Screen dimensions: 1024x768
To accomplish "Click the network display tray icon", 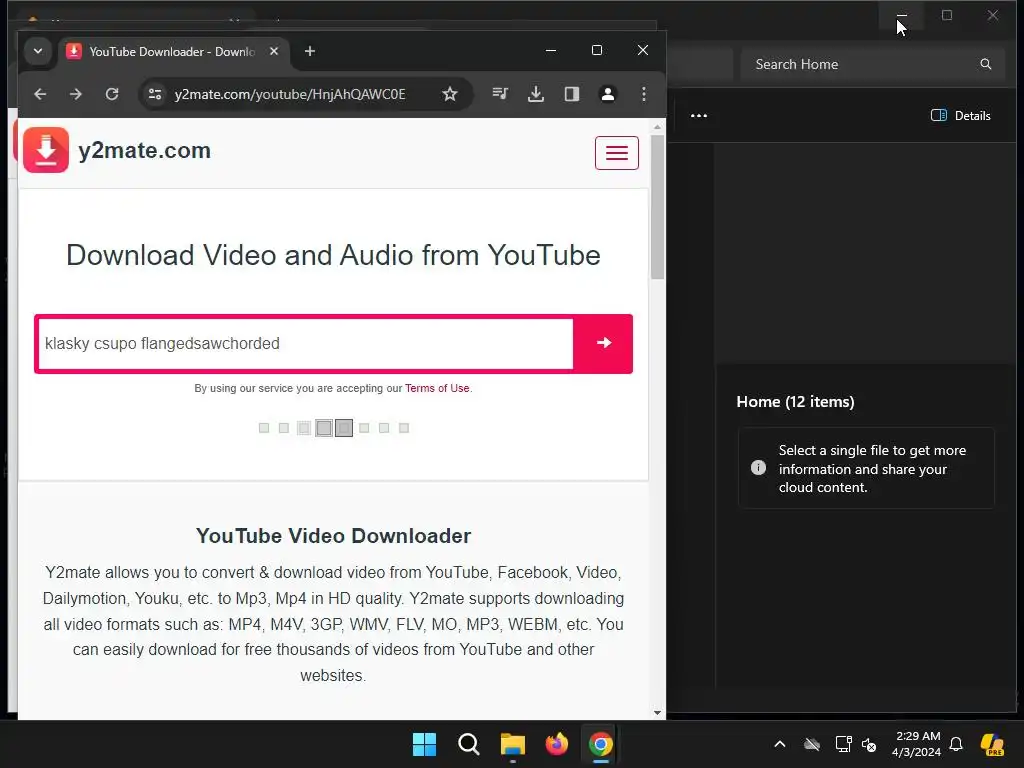I will 843,744.
